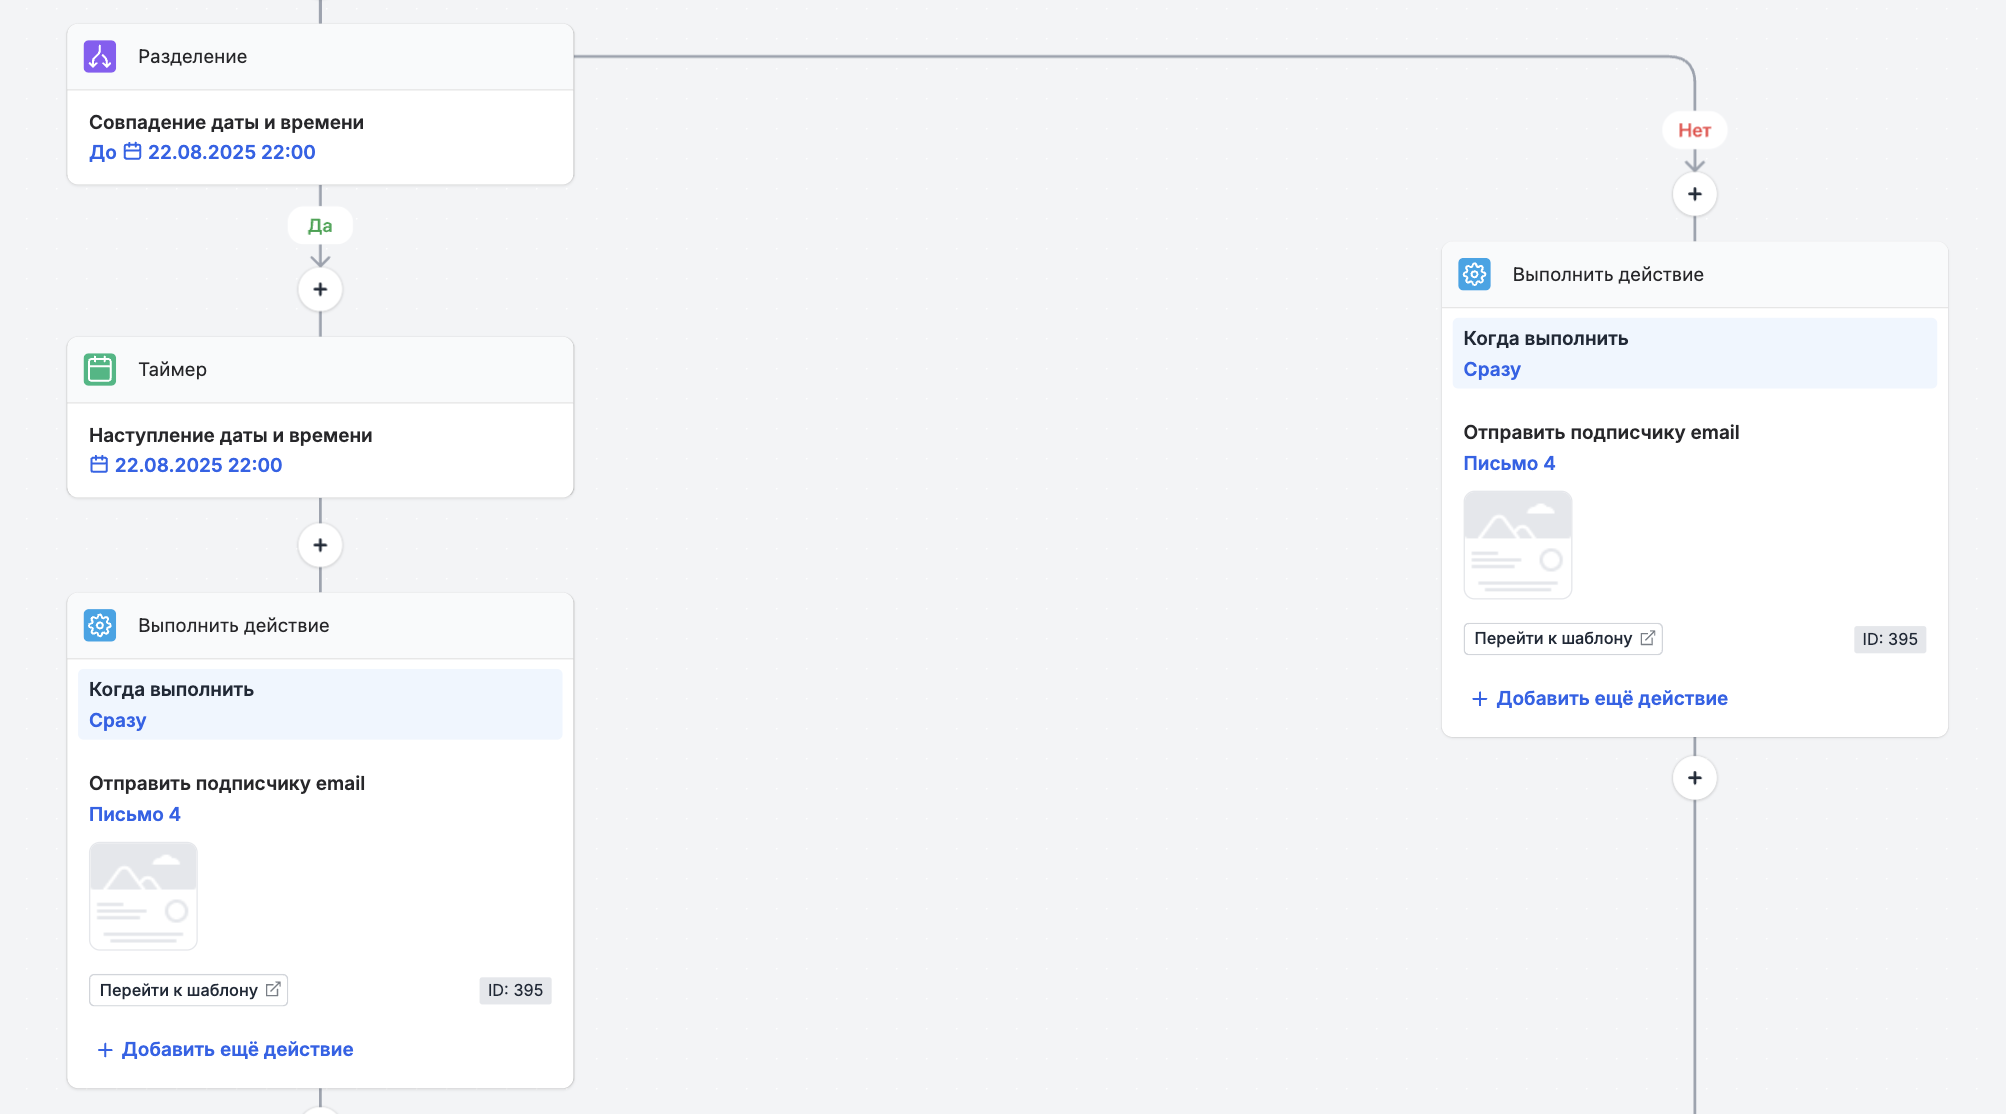Select the Да branch label
The width and height of the screenshot is (2006, 1114).
click(319, 225)
